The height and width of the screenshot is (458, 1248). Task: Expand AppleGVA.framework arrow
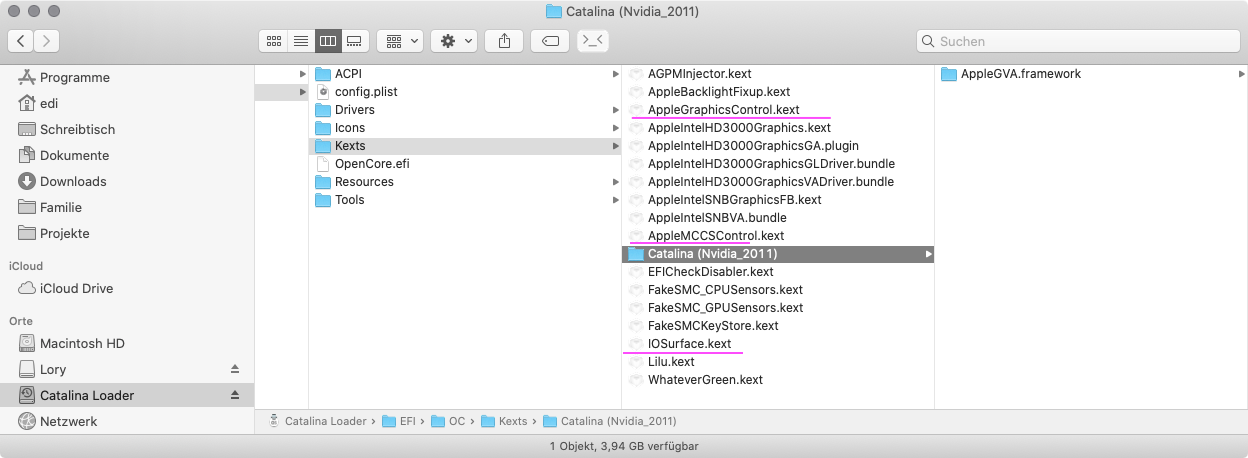[x=1241, y=74]
